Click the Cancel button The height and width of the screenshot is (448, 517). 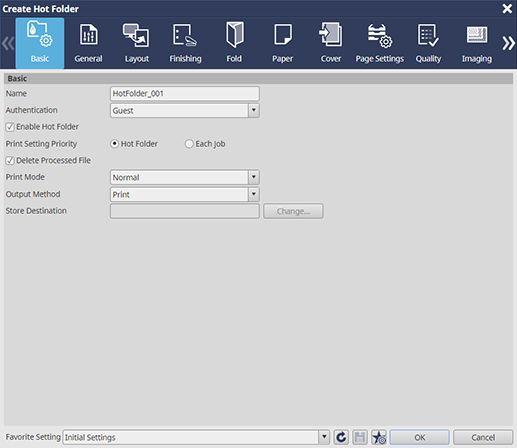pyautogui.click(x=483, y=437)
